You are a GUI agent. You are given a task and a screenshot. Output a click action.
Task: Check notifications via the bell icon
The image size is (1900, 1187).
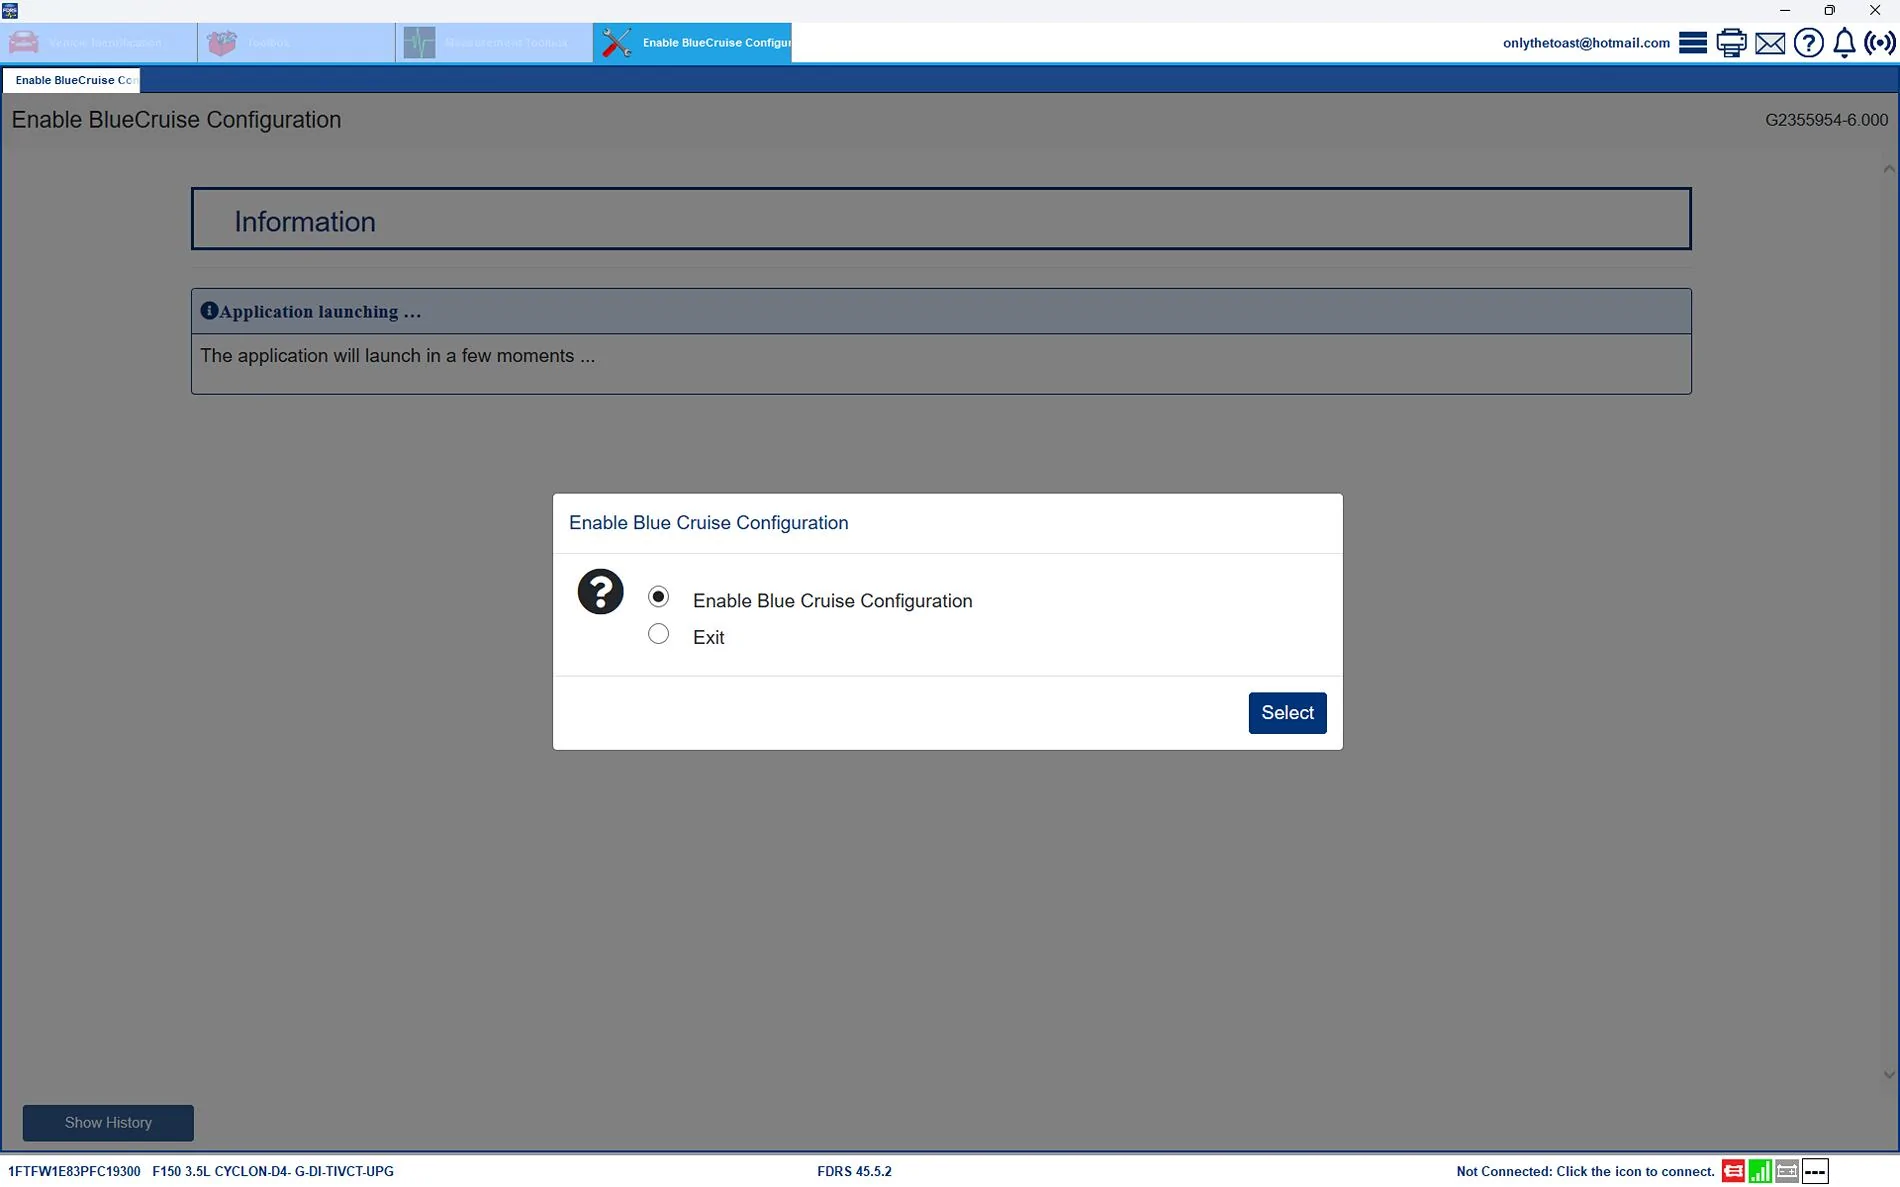coord(1844,42)
